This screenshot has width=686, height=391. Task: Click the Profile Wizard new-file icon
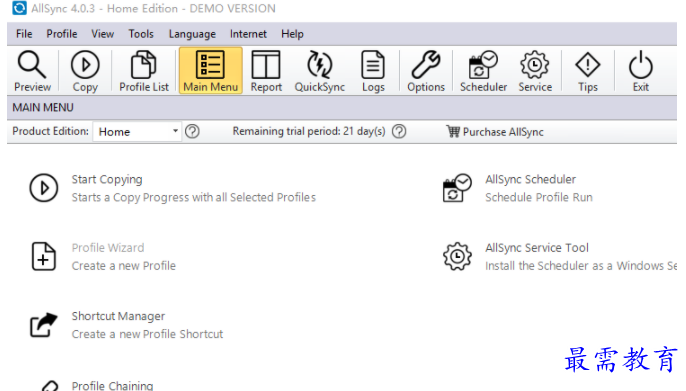[x=43, y=256]
